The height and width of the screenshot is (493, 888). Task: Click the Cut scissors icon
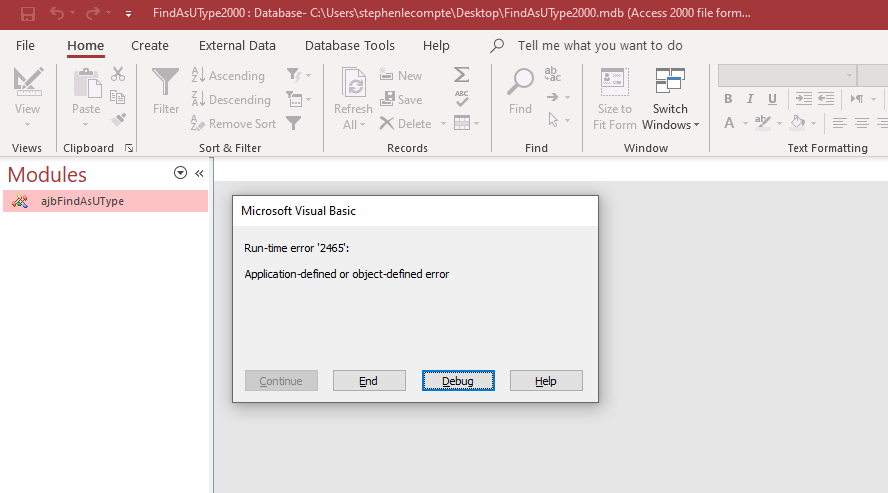[x=118, y=74]
